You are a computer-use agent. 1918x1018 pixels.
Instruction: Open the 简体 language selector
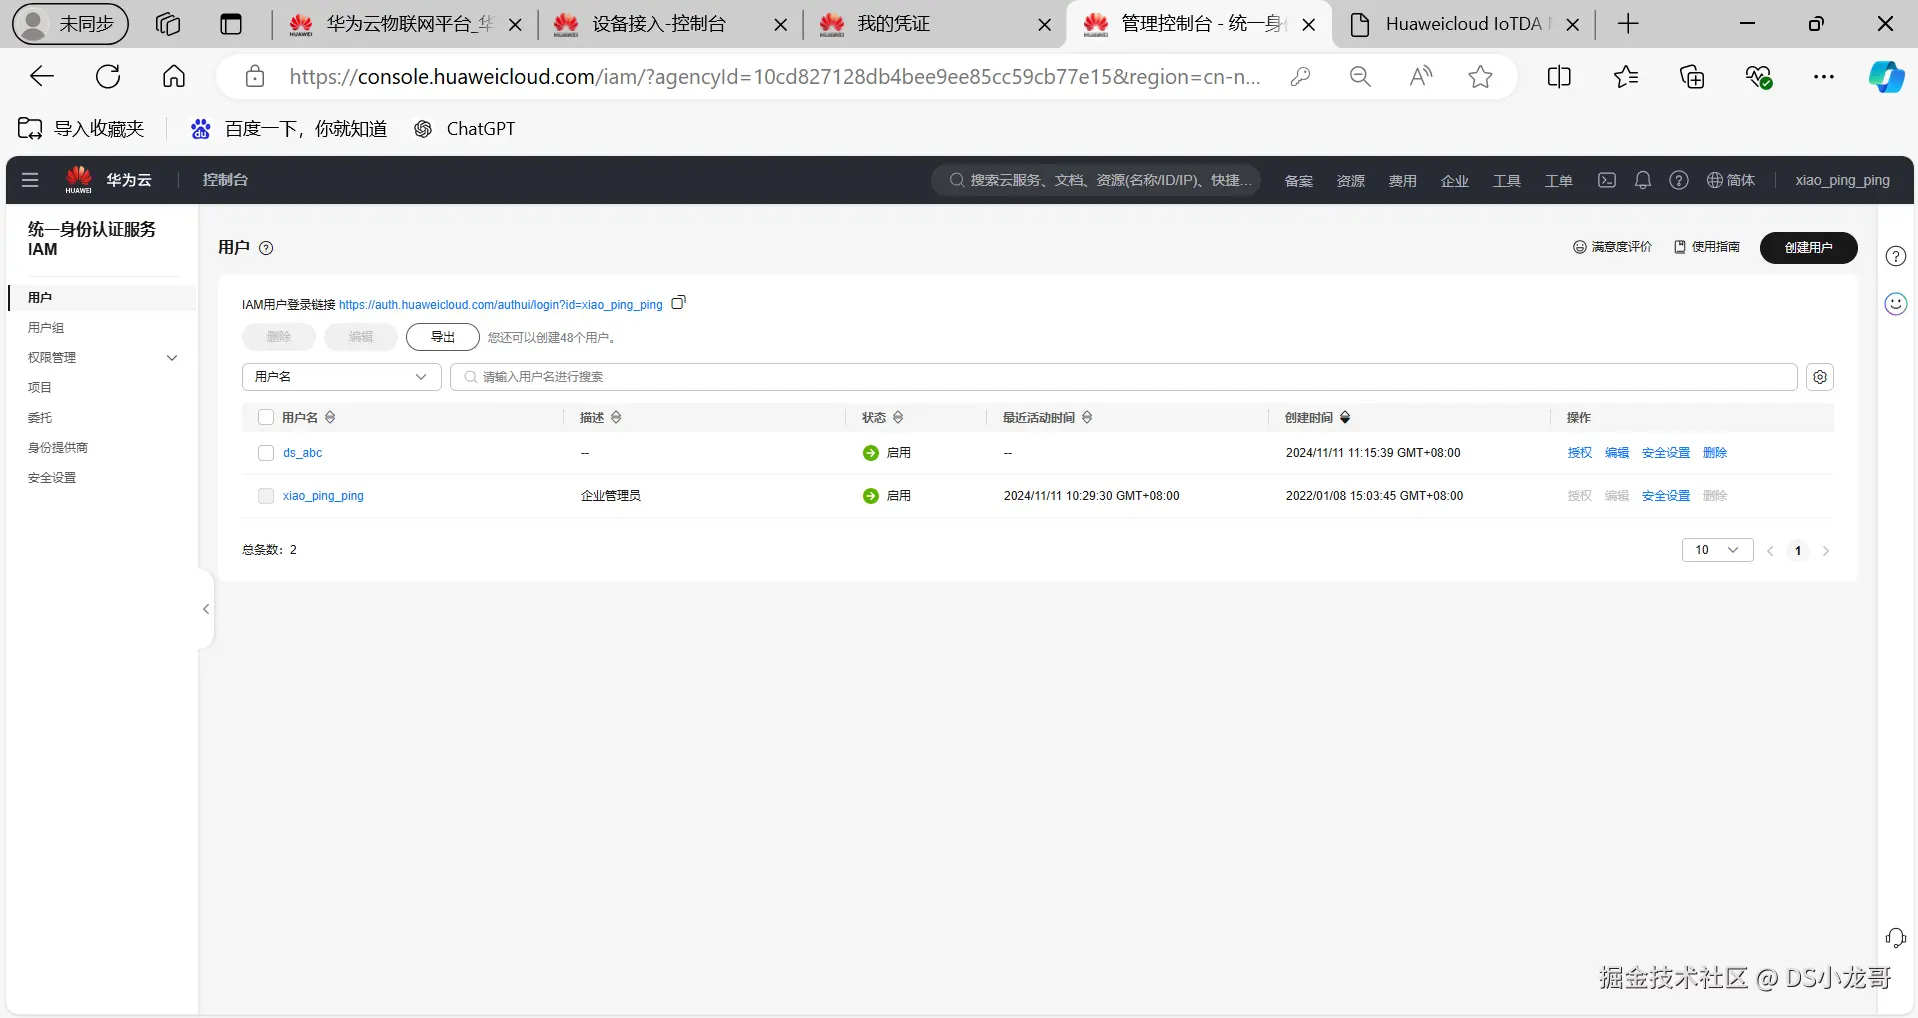[1731, 180]
